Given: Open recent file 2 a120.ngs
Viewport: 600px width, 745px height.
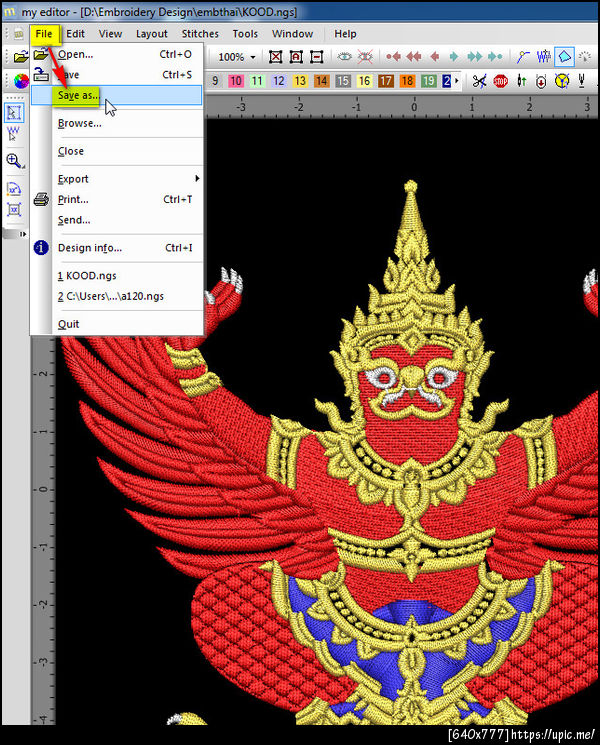Looking at the screenshot, I should pos(117,296).
